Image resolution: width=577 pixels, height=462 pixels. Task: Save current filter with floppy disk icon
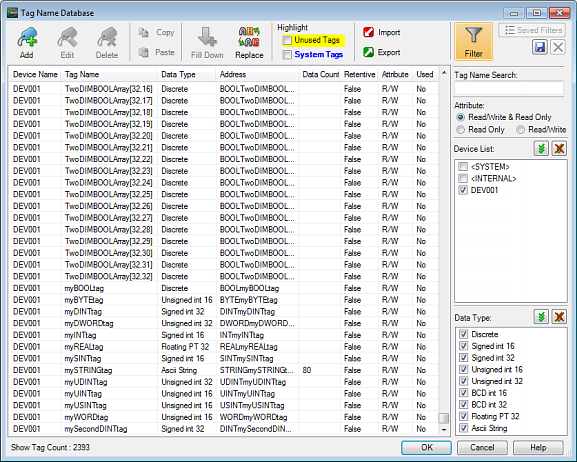point(539,47)
